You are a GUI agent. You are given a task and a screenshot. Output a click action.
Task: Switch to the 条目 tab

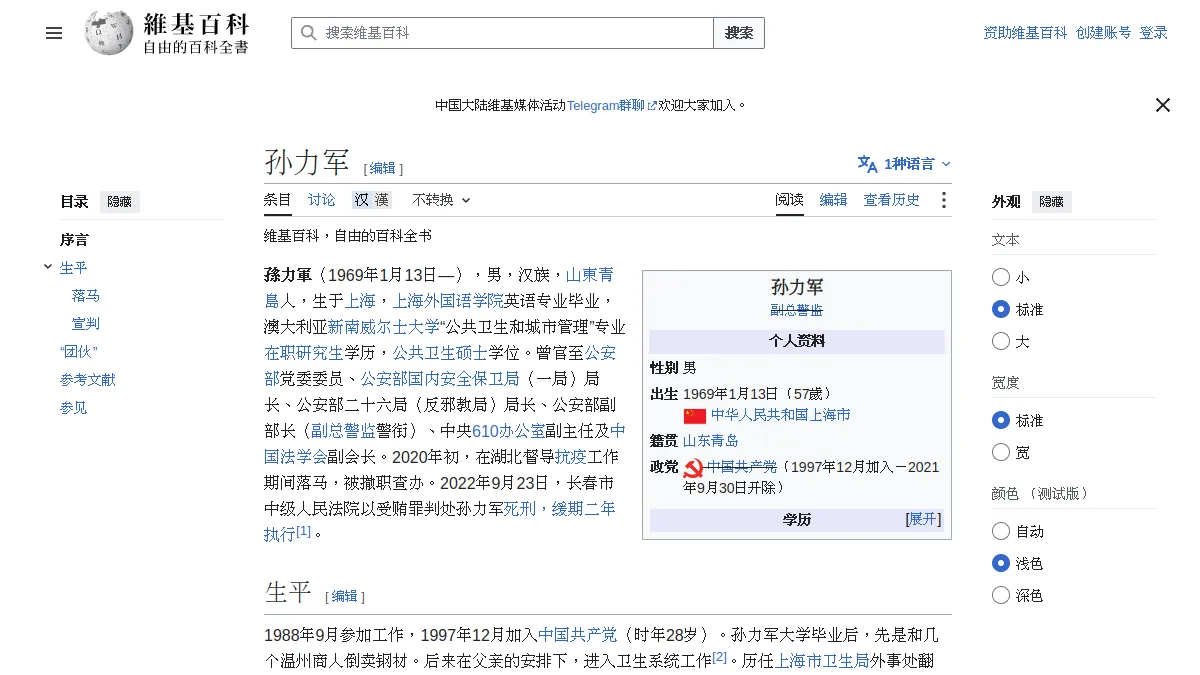278,200
